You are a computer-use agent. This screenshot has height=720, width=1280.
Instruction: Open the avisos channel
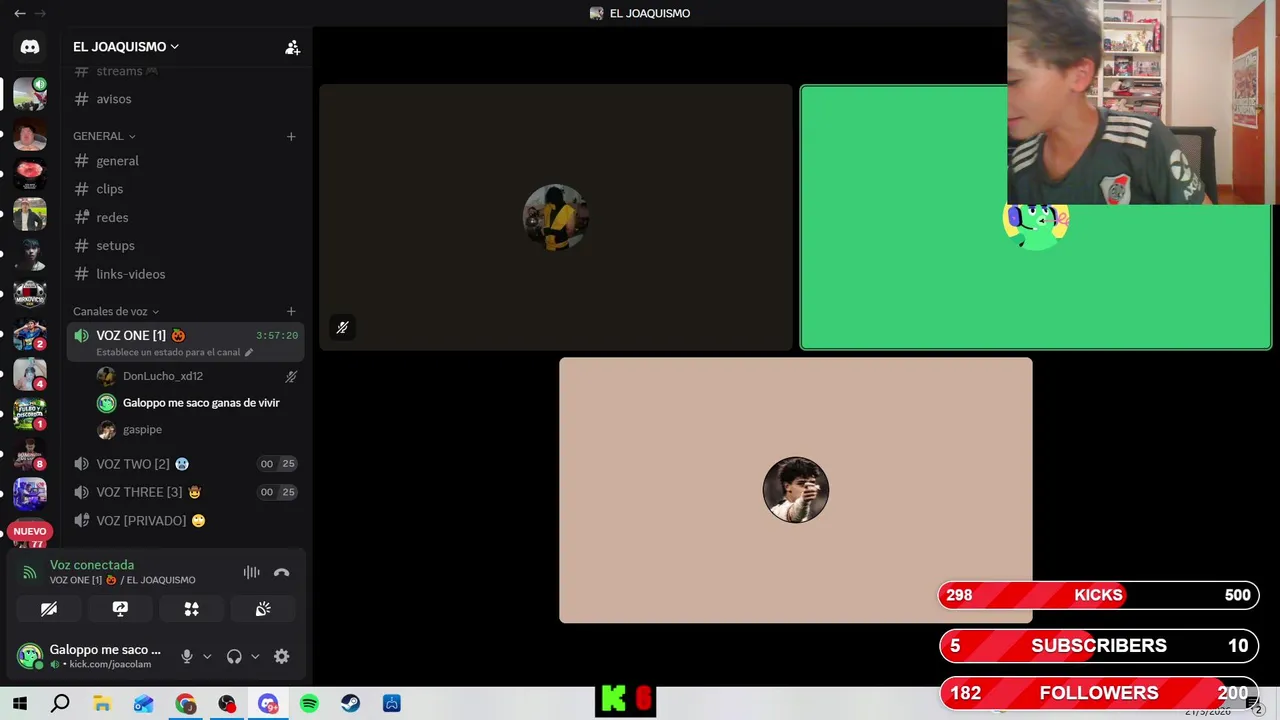point(185,99)
